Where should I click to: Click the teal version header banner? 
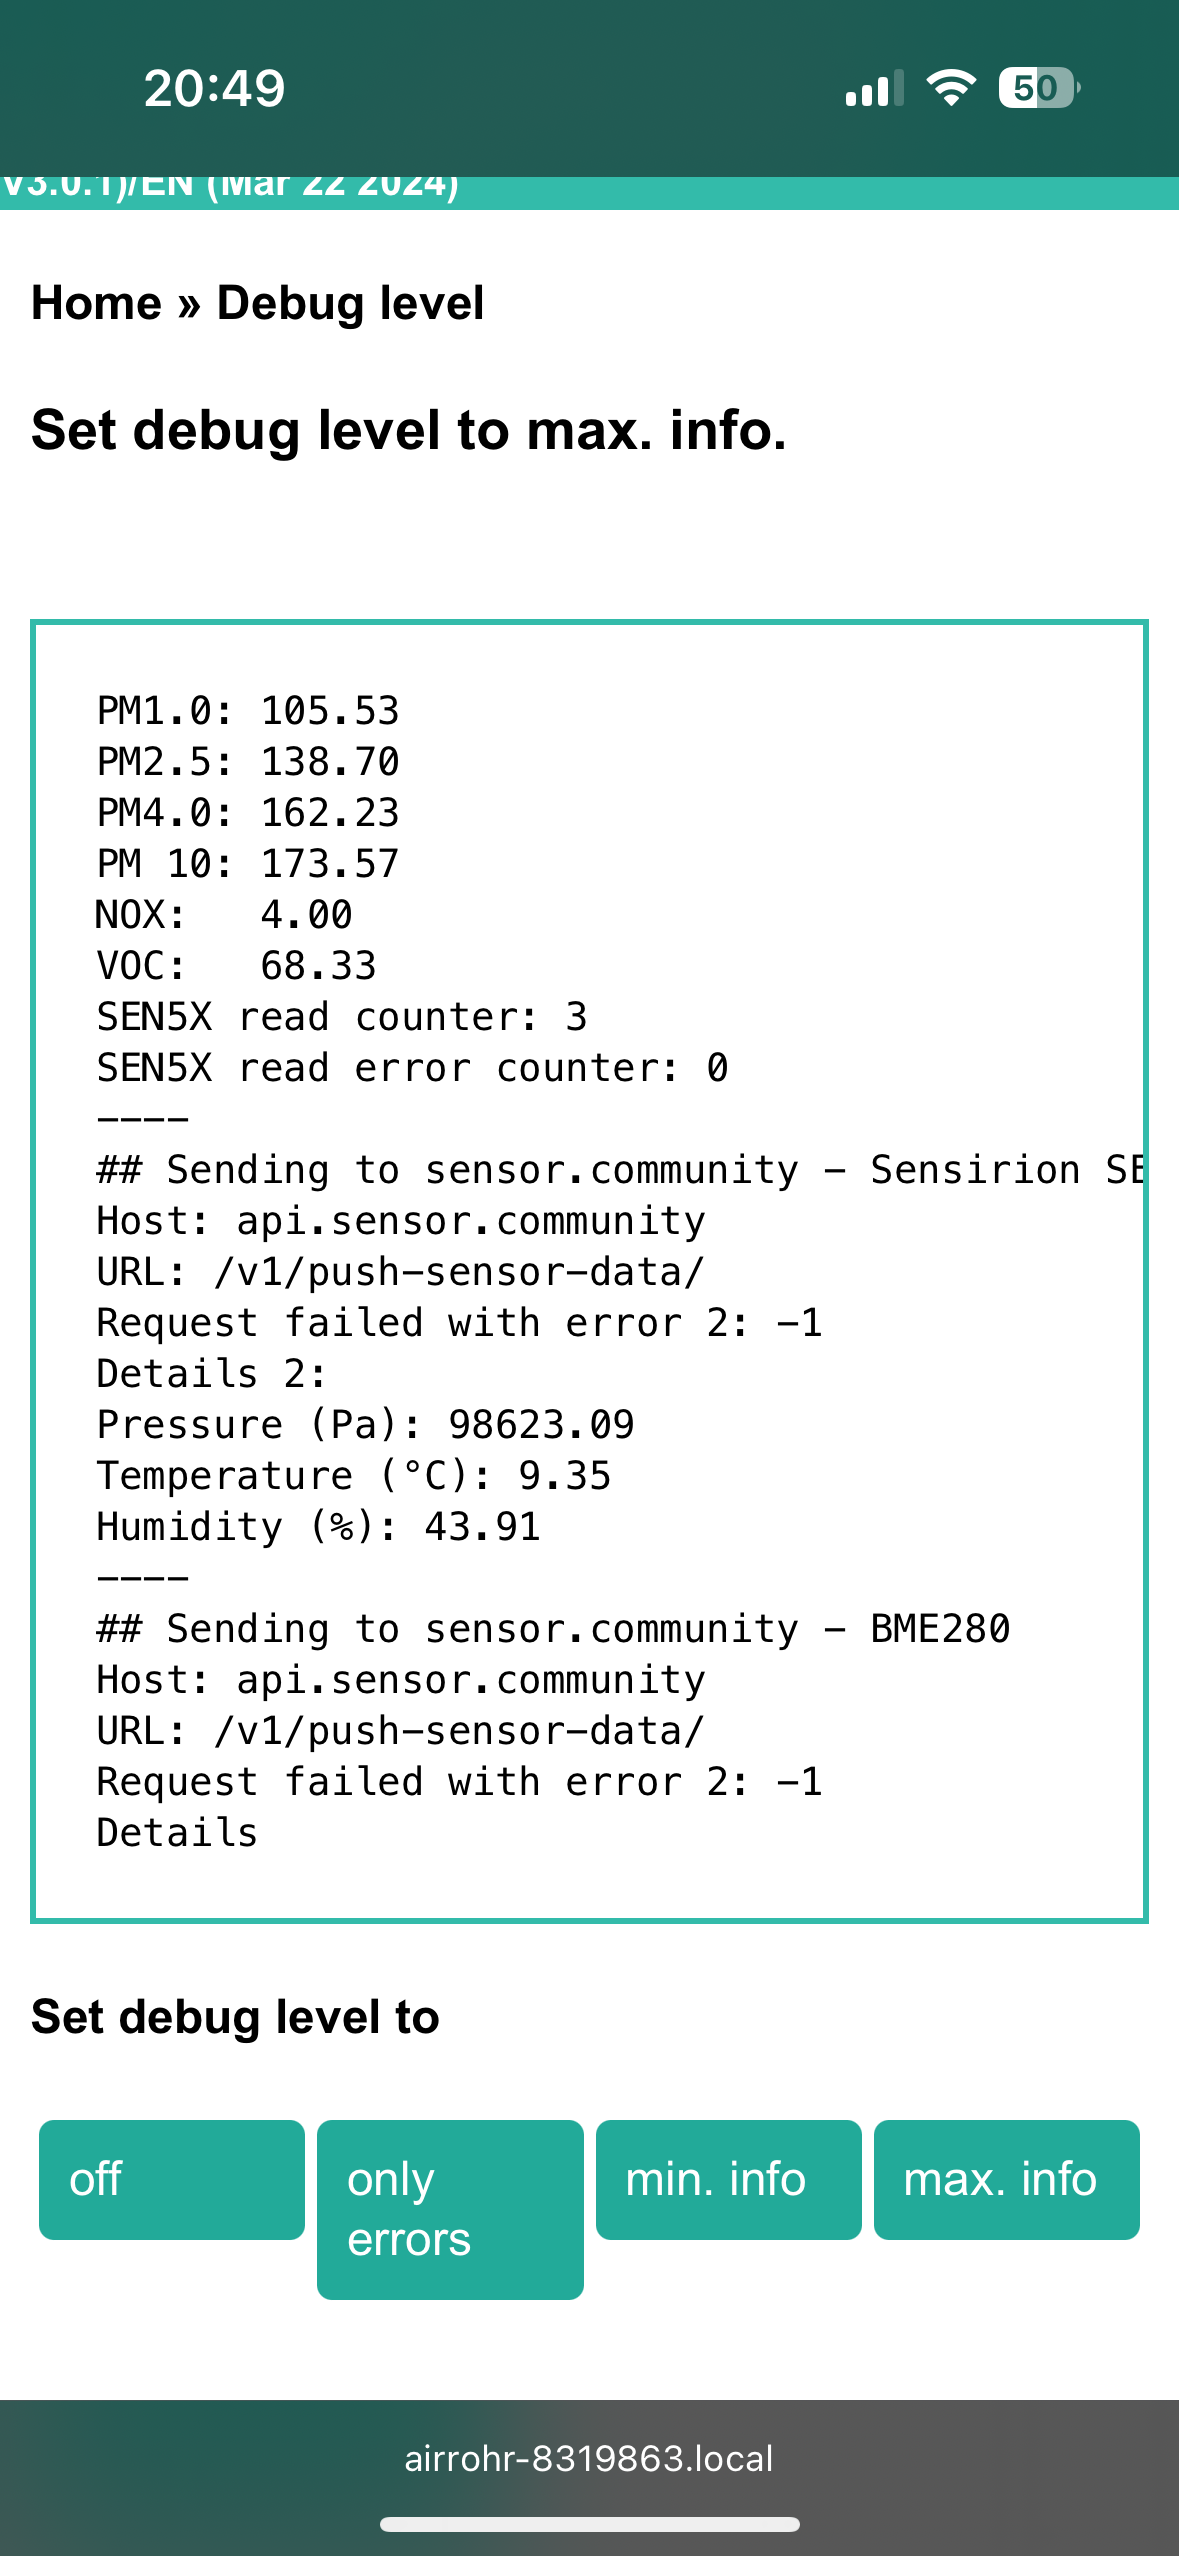(x=589, y=192)
